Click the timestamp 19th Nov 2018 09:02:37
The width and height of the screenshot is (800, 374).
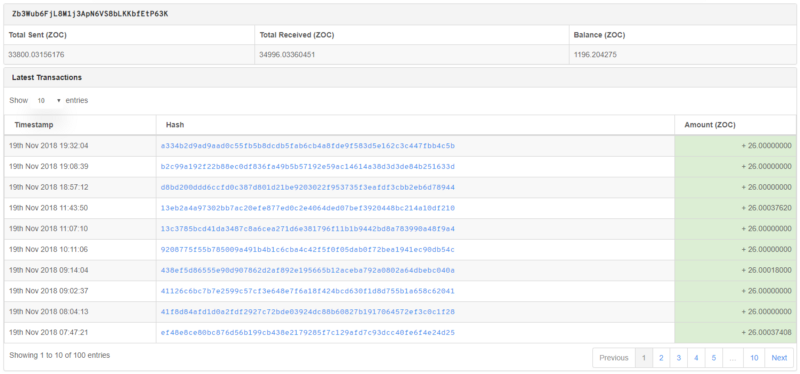click(x=48, y=291)
